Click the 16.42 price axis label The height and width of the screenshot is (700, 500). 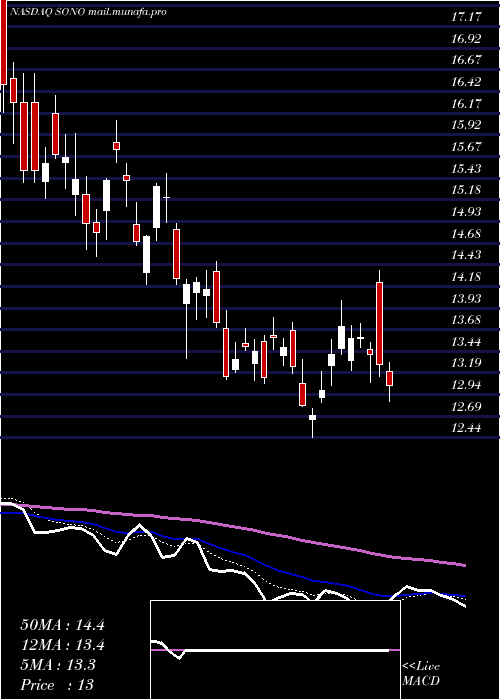tap(466, 82)
